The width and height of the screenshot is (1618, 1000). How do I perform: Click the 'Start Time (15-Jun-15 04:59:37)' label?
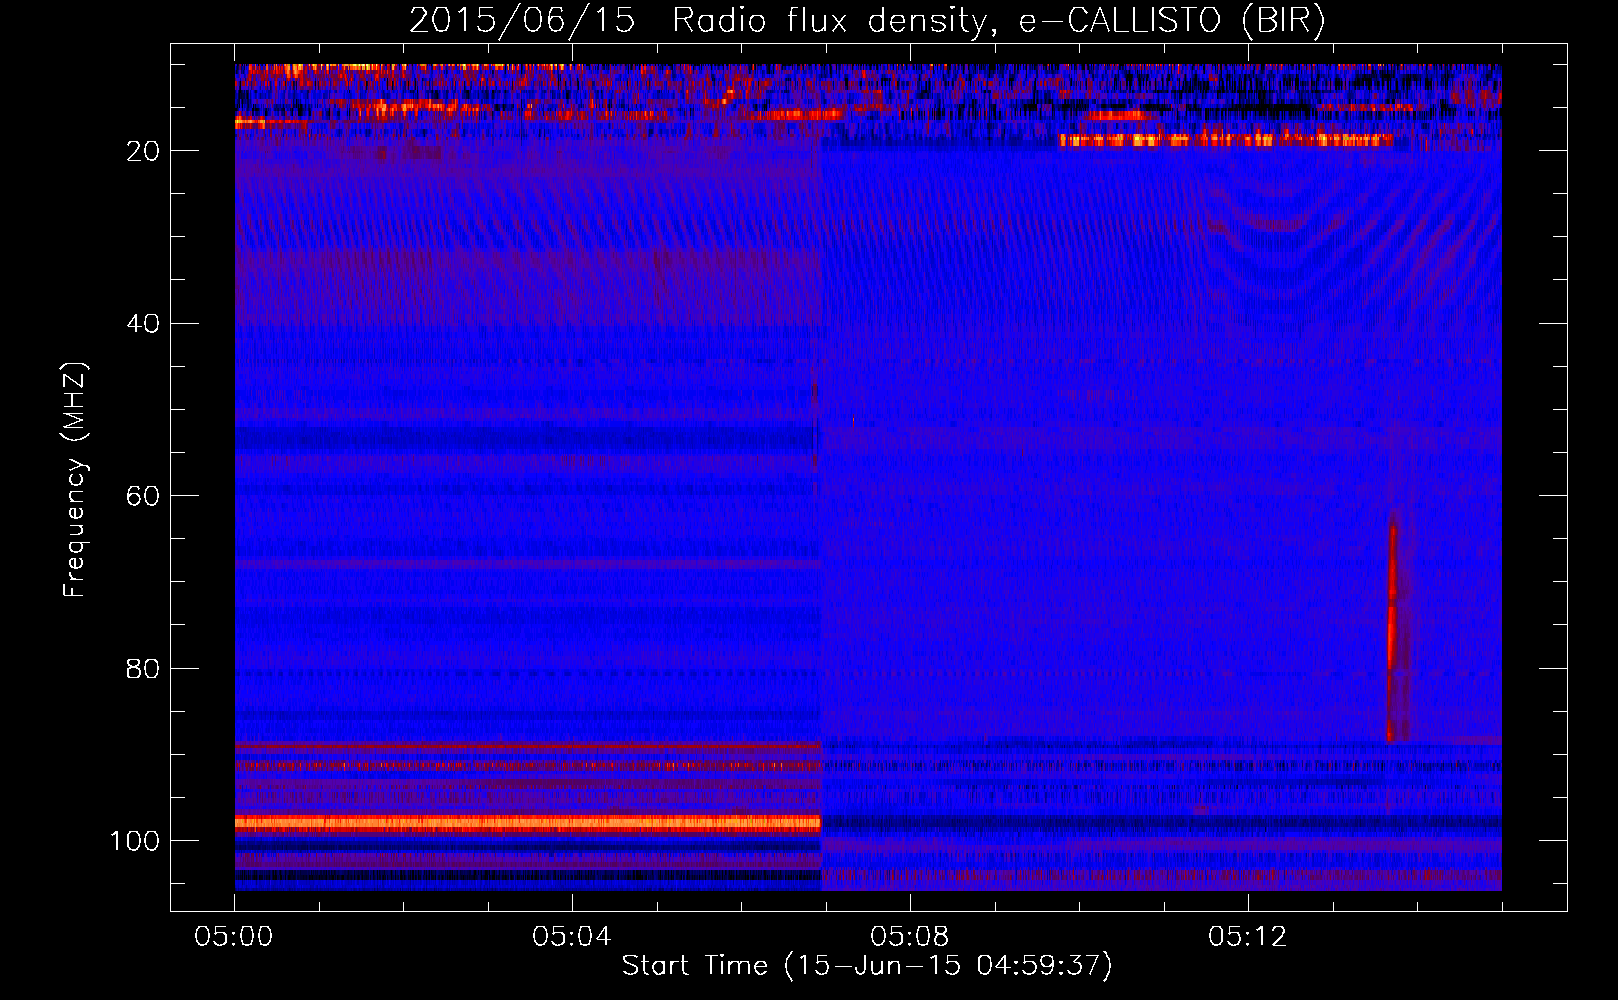[x=867, y=966]
